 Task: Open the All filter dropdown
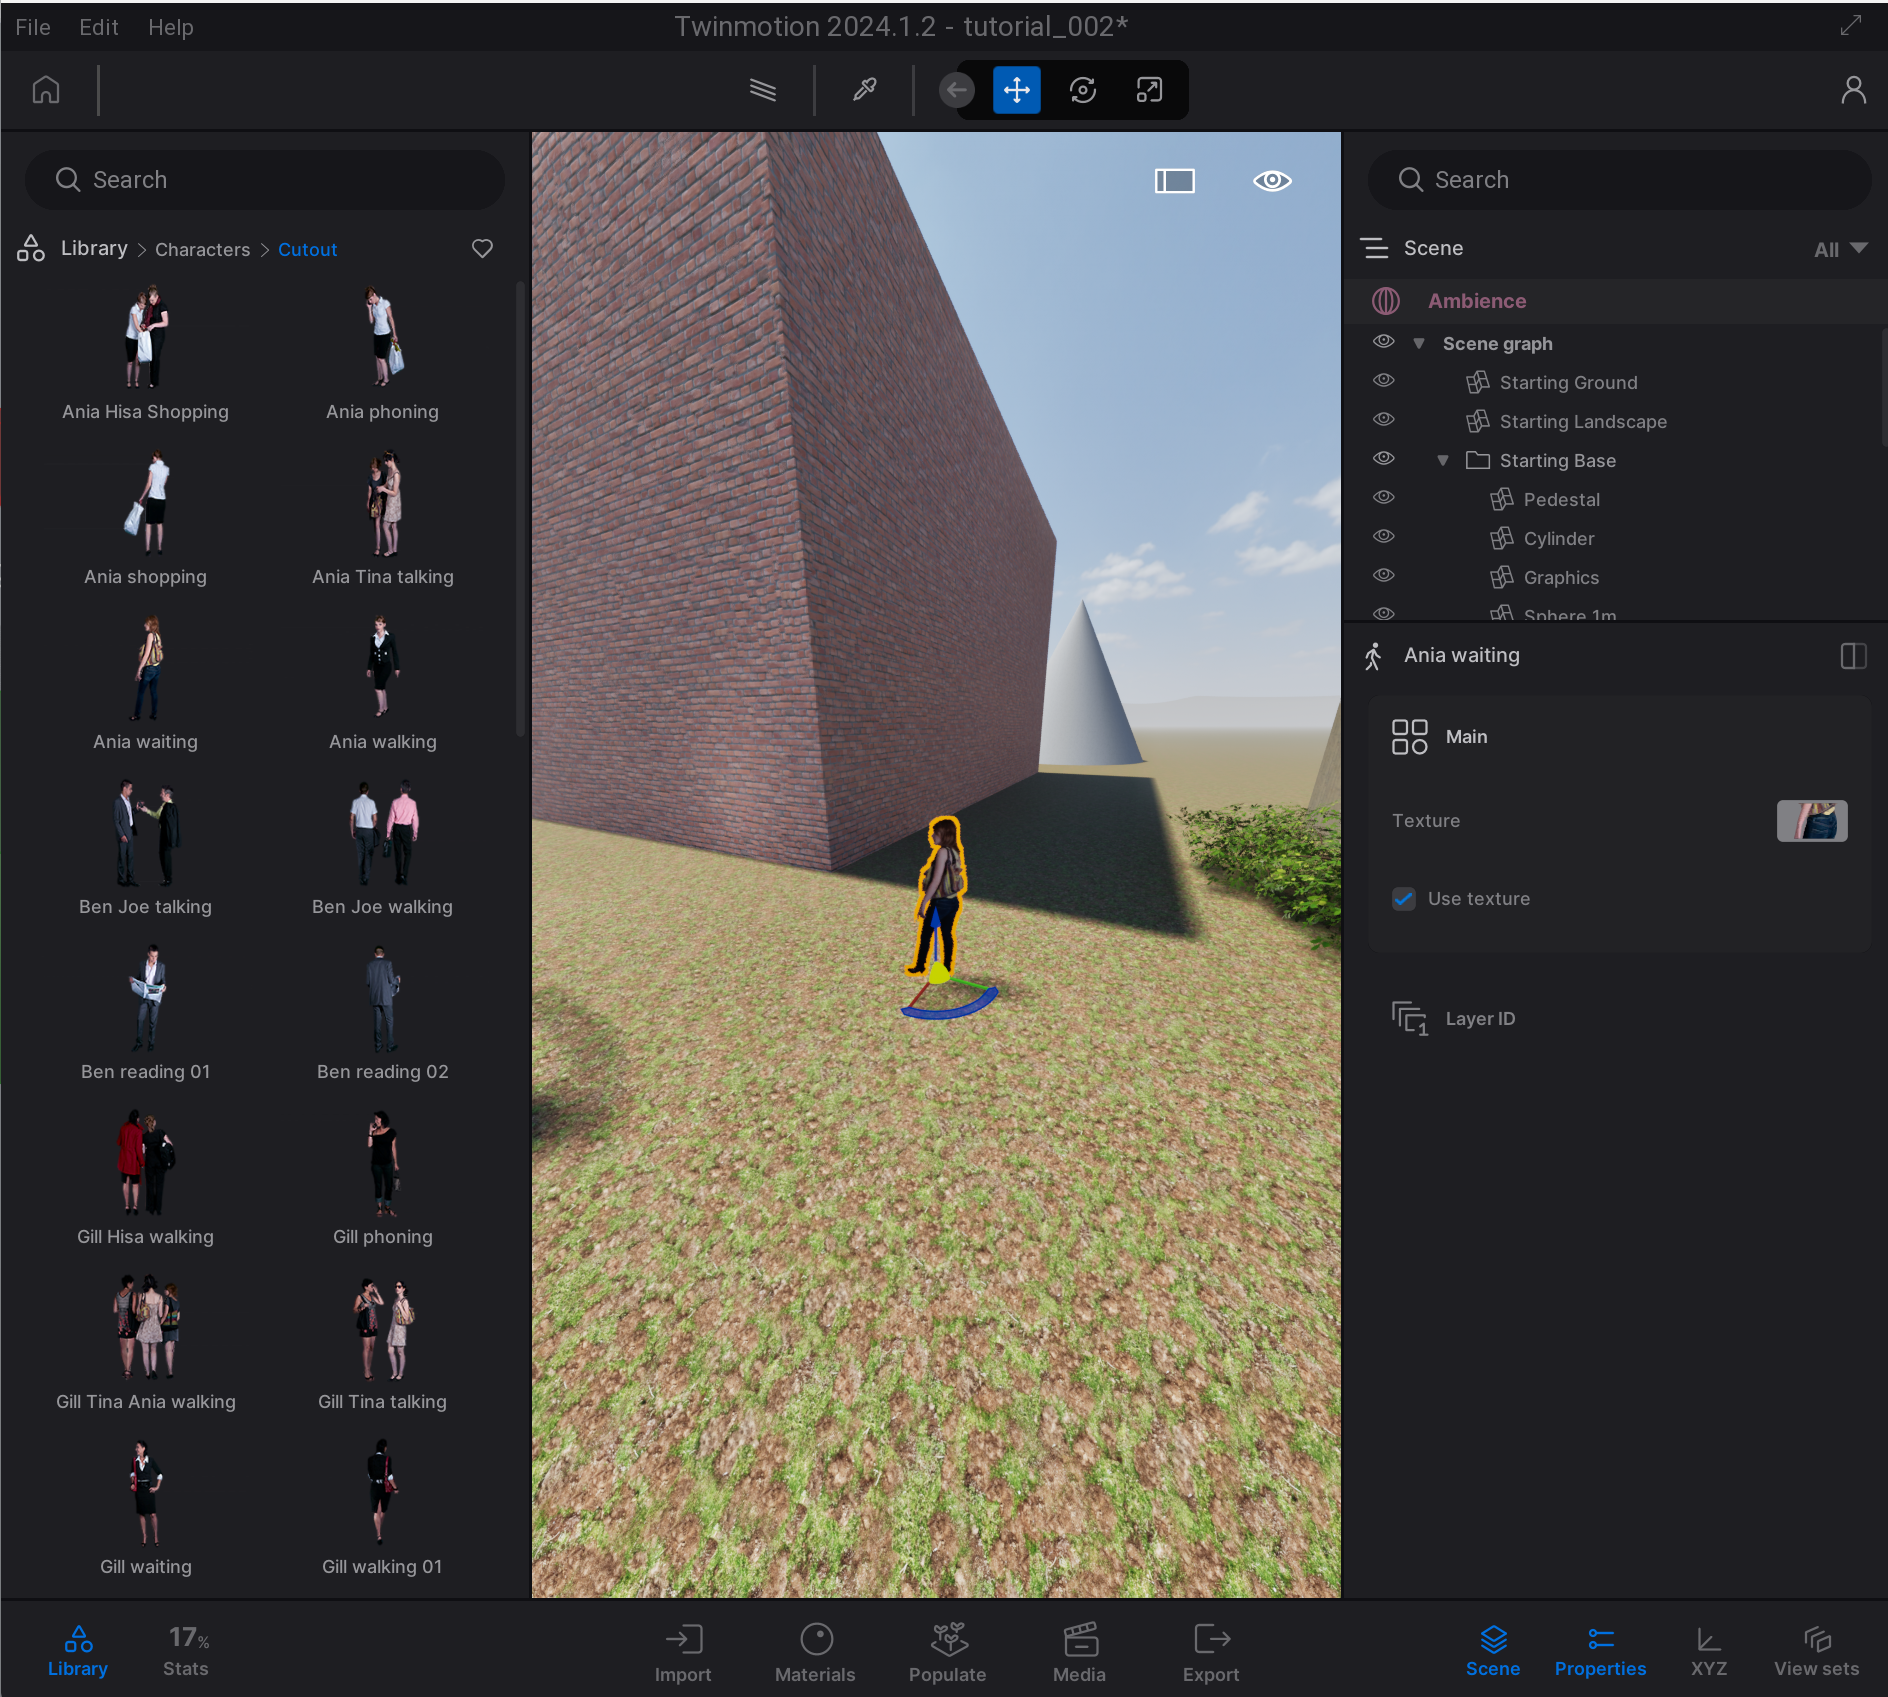[x=1840, y=249]
